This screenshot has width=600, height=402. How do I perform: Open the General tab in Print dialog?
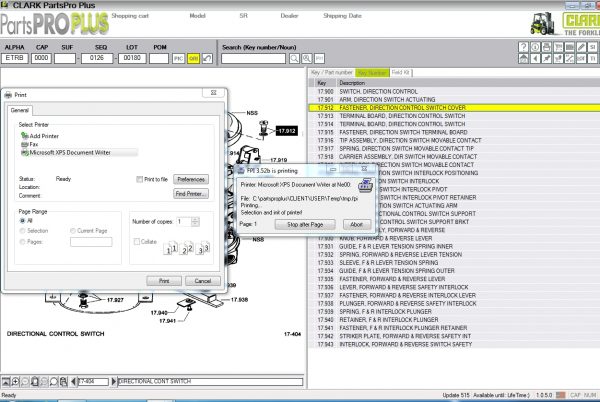pyautogui.click(x=20, y=110)
